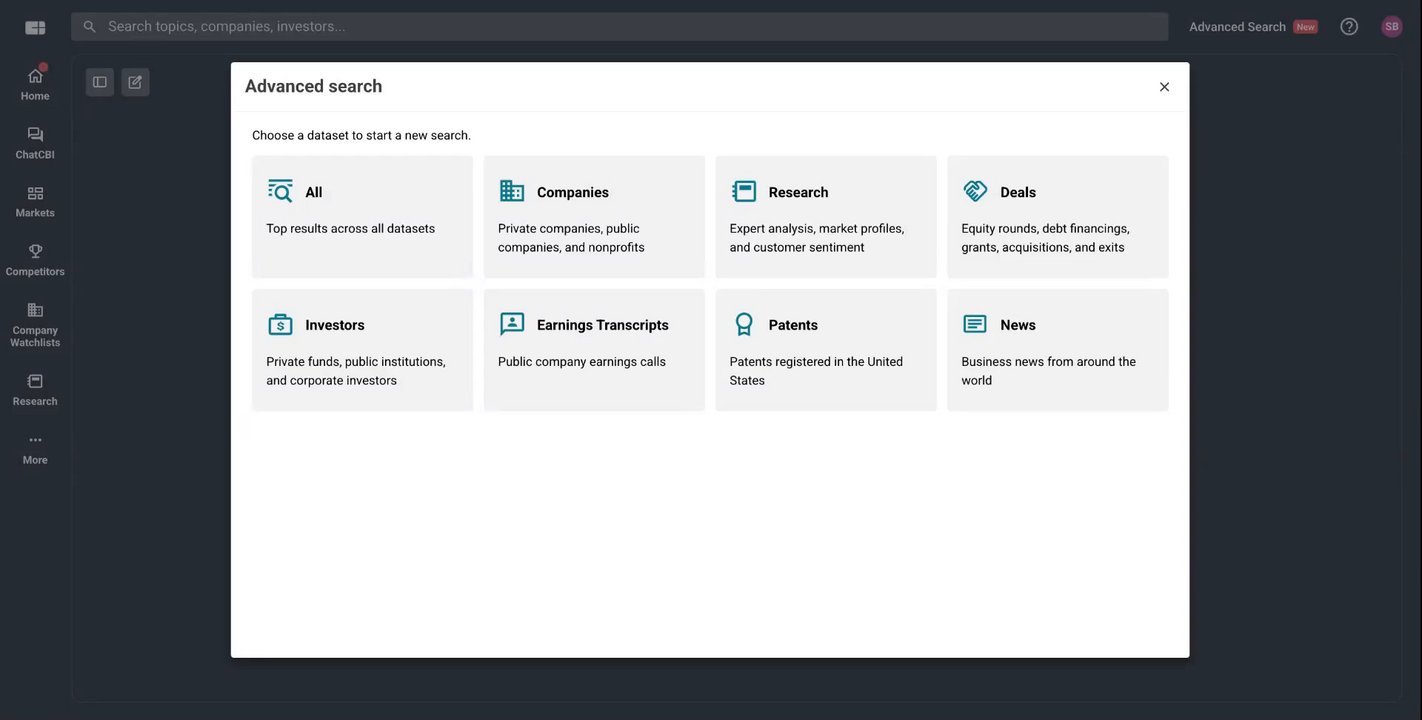The width and height of the screenshot is (1422, 720).
Task: Go to Markets section
Action: coord(35,200)
